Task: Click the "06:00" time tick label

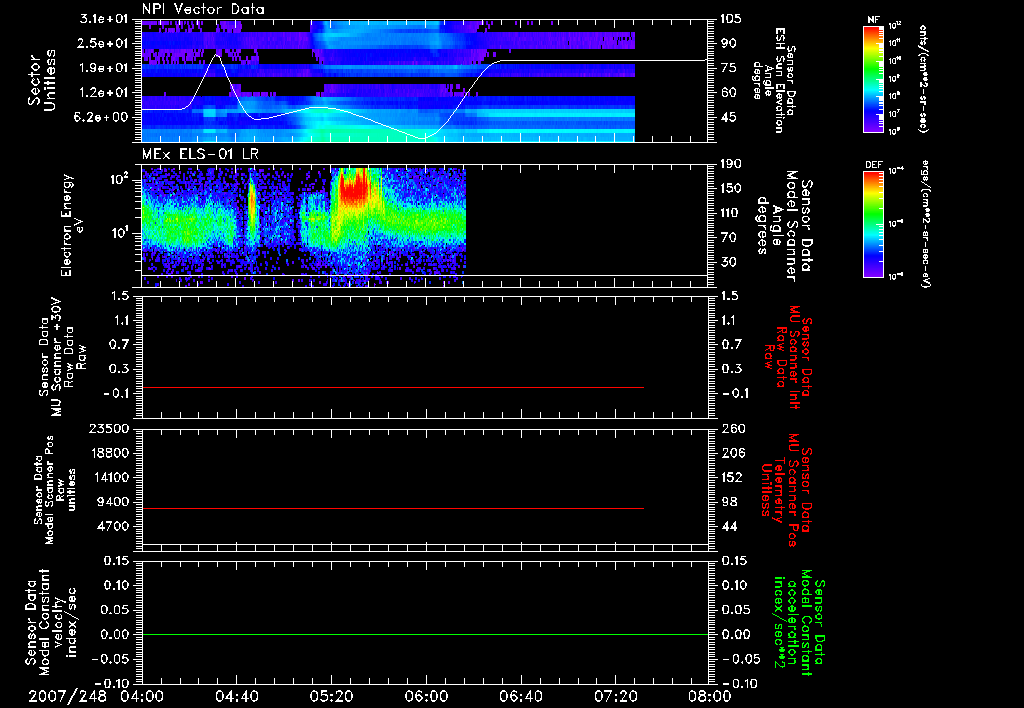Action: [x=426, y=696]
